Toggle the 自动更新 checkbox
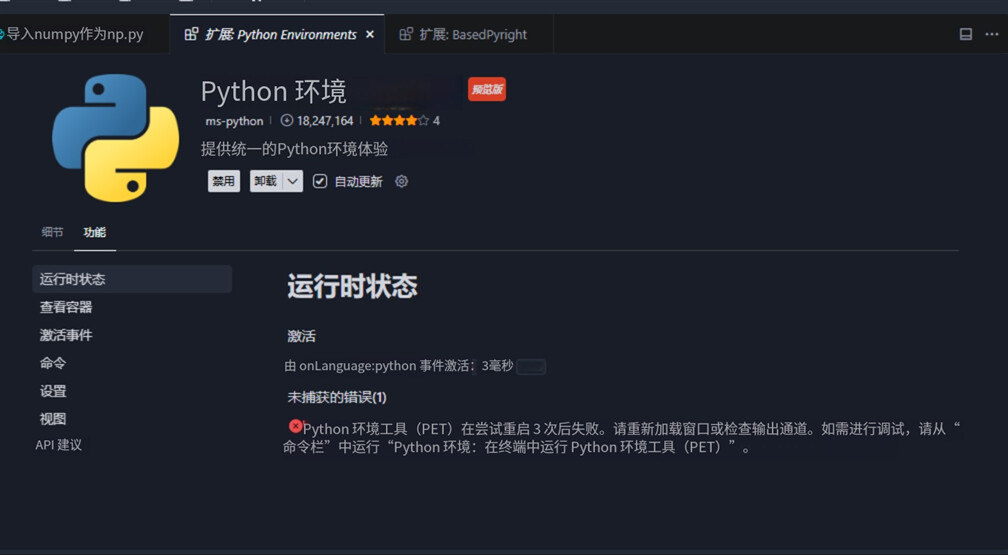1008x555 pixels. click(320, 182)
